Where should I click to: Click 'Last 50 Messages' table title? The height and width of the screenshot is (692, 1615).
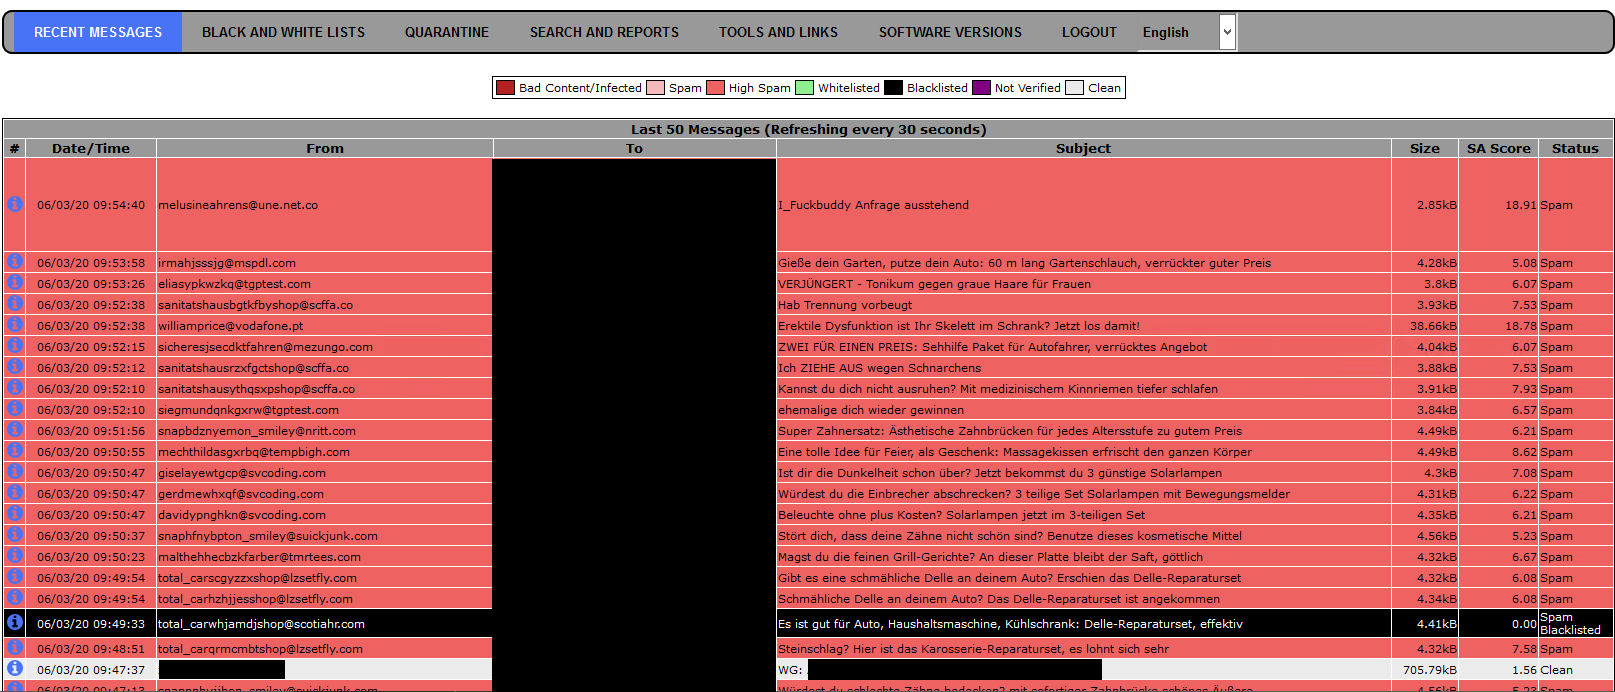point(808,129)
